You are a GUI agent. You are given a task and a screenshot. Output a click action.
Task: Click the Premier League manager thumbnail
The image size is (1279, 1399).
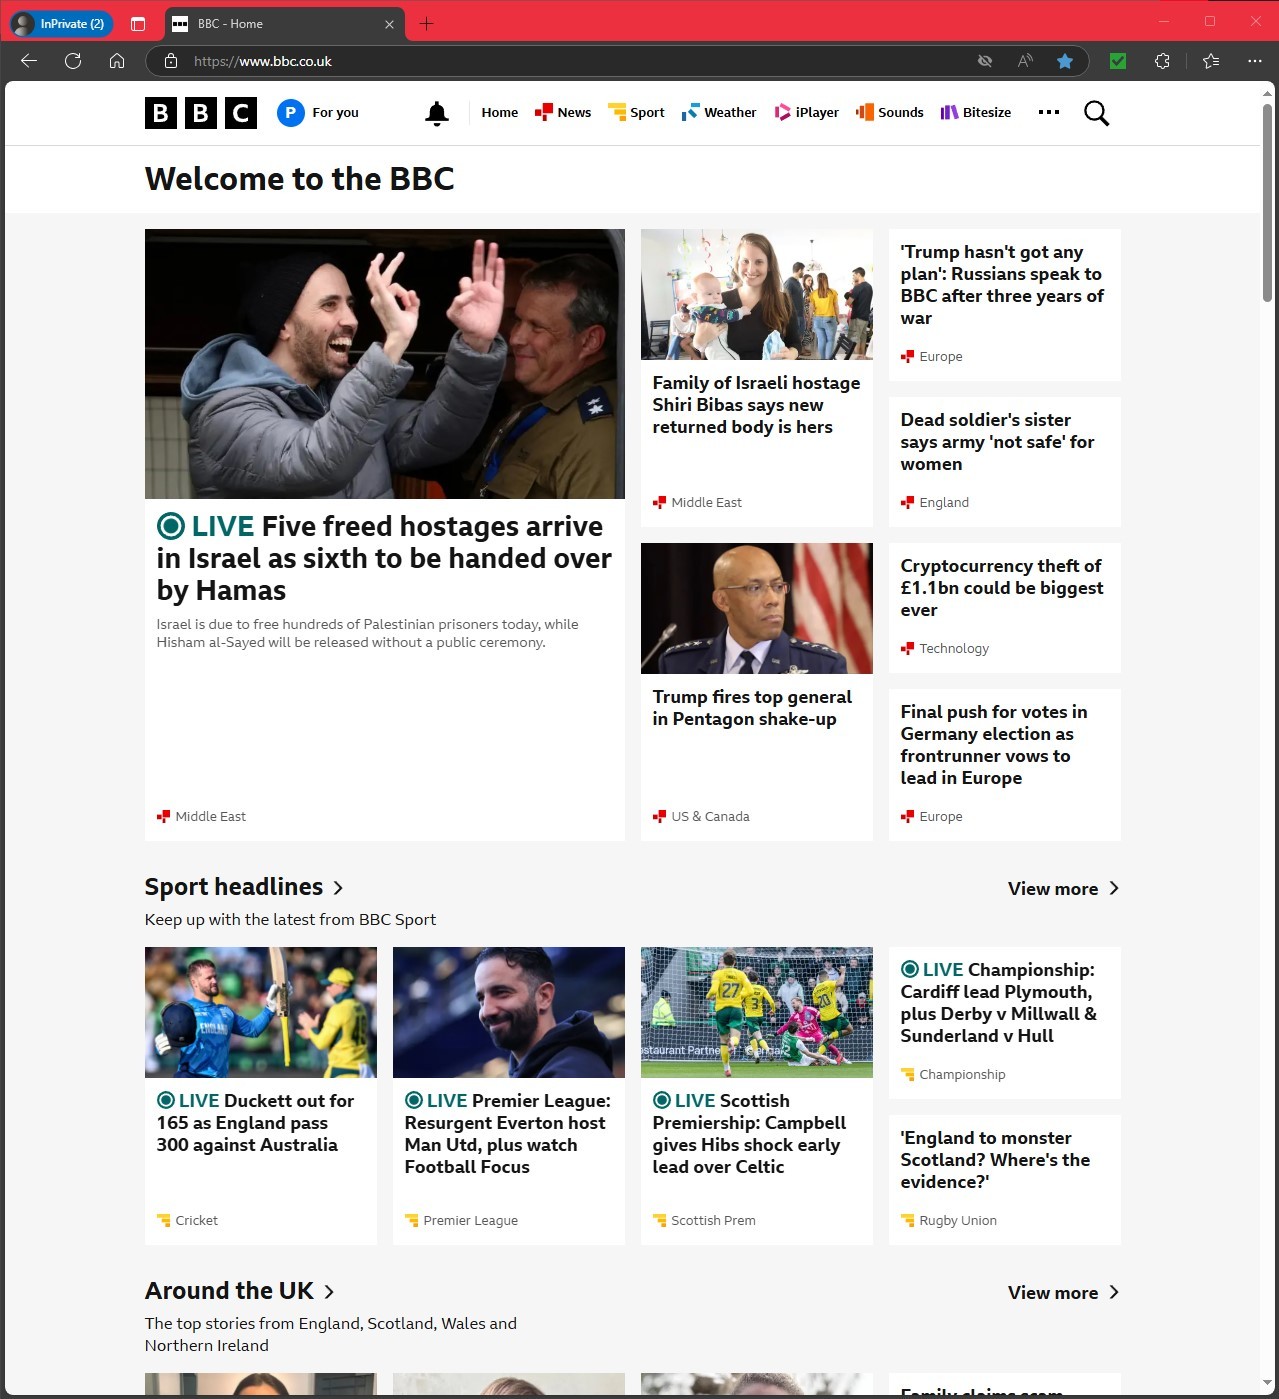pyautogui.click(x=509, y=1012)
